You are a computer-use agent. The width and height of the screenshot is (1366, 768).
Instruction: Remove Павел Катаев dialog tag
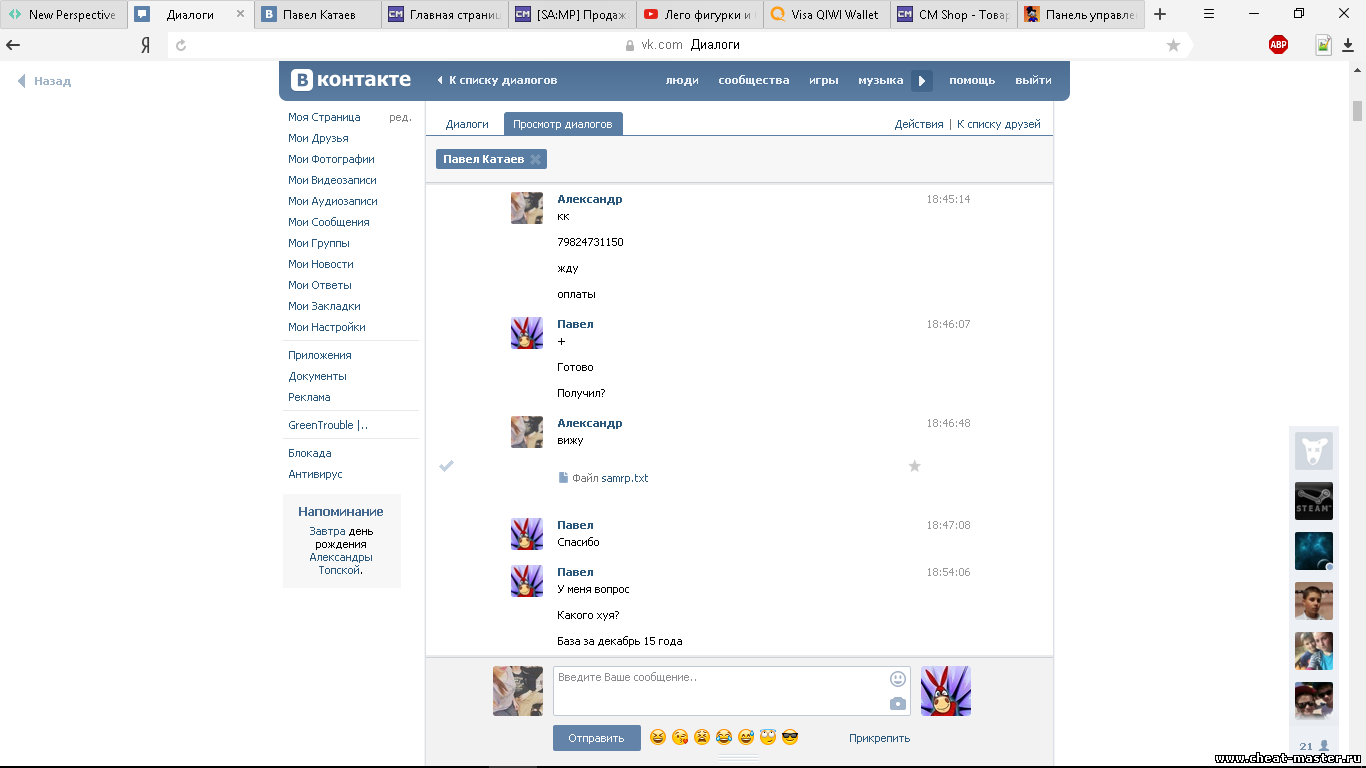pos(536,160)
